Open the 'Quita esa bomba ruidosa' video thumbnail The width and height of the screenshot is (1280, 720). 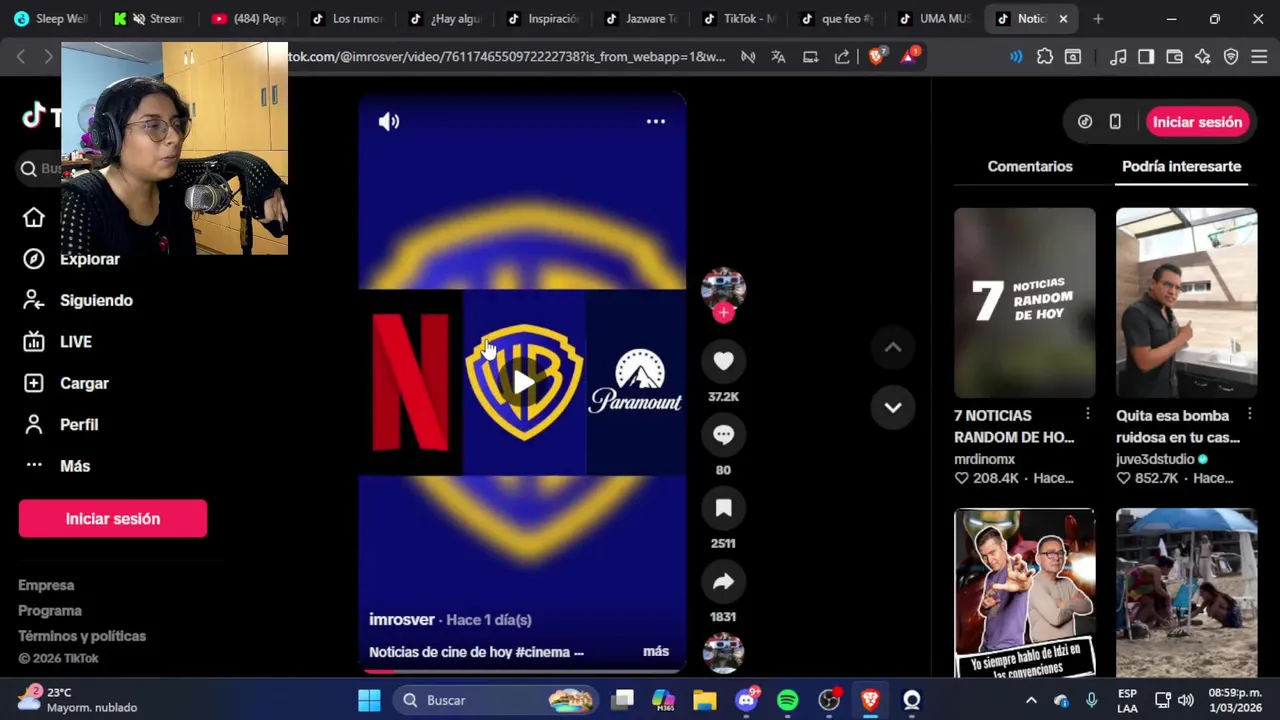tap(1186, 302)
